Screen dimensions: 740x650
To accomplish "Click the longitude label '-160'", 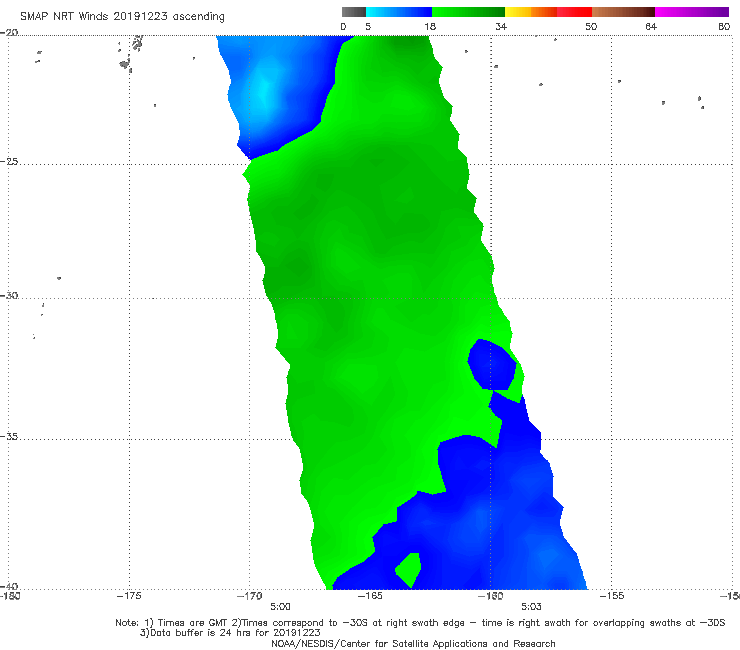I will tap(491, 596).
